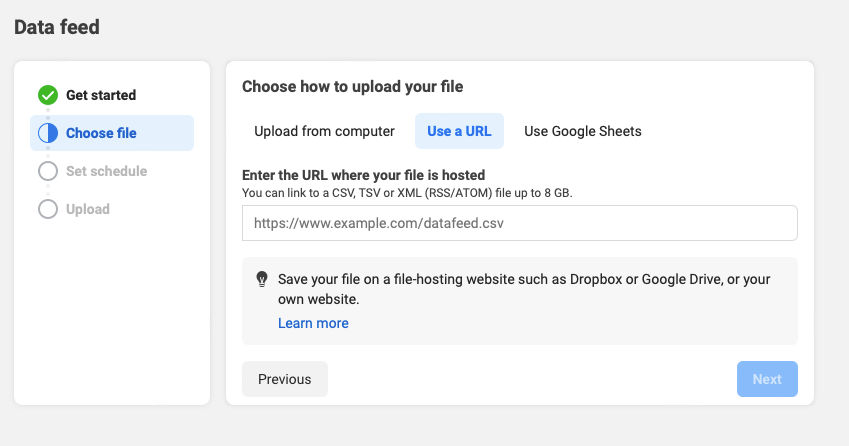The height and width of the screenshot is (446, 849).
Task: Open the Learn more link
Action: [313, 323]
